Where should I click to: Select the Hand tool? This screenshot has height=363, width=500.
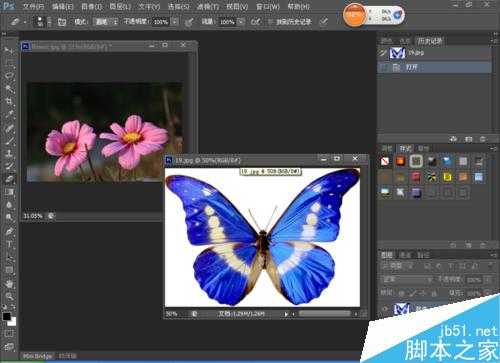tap(9, 284)
